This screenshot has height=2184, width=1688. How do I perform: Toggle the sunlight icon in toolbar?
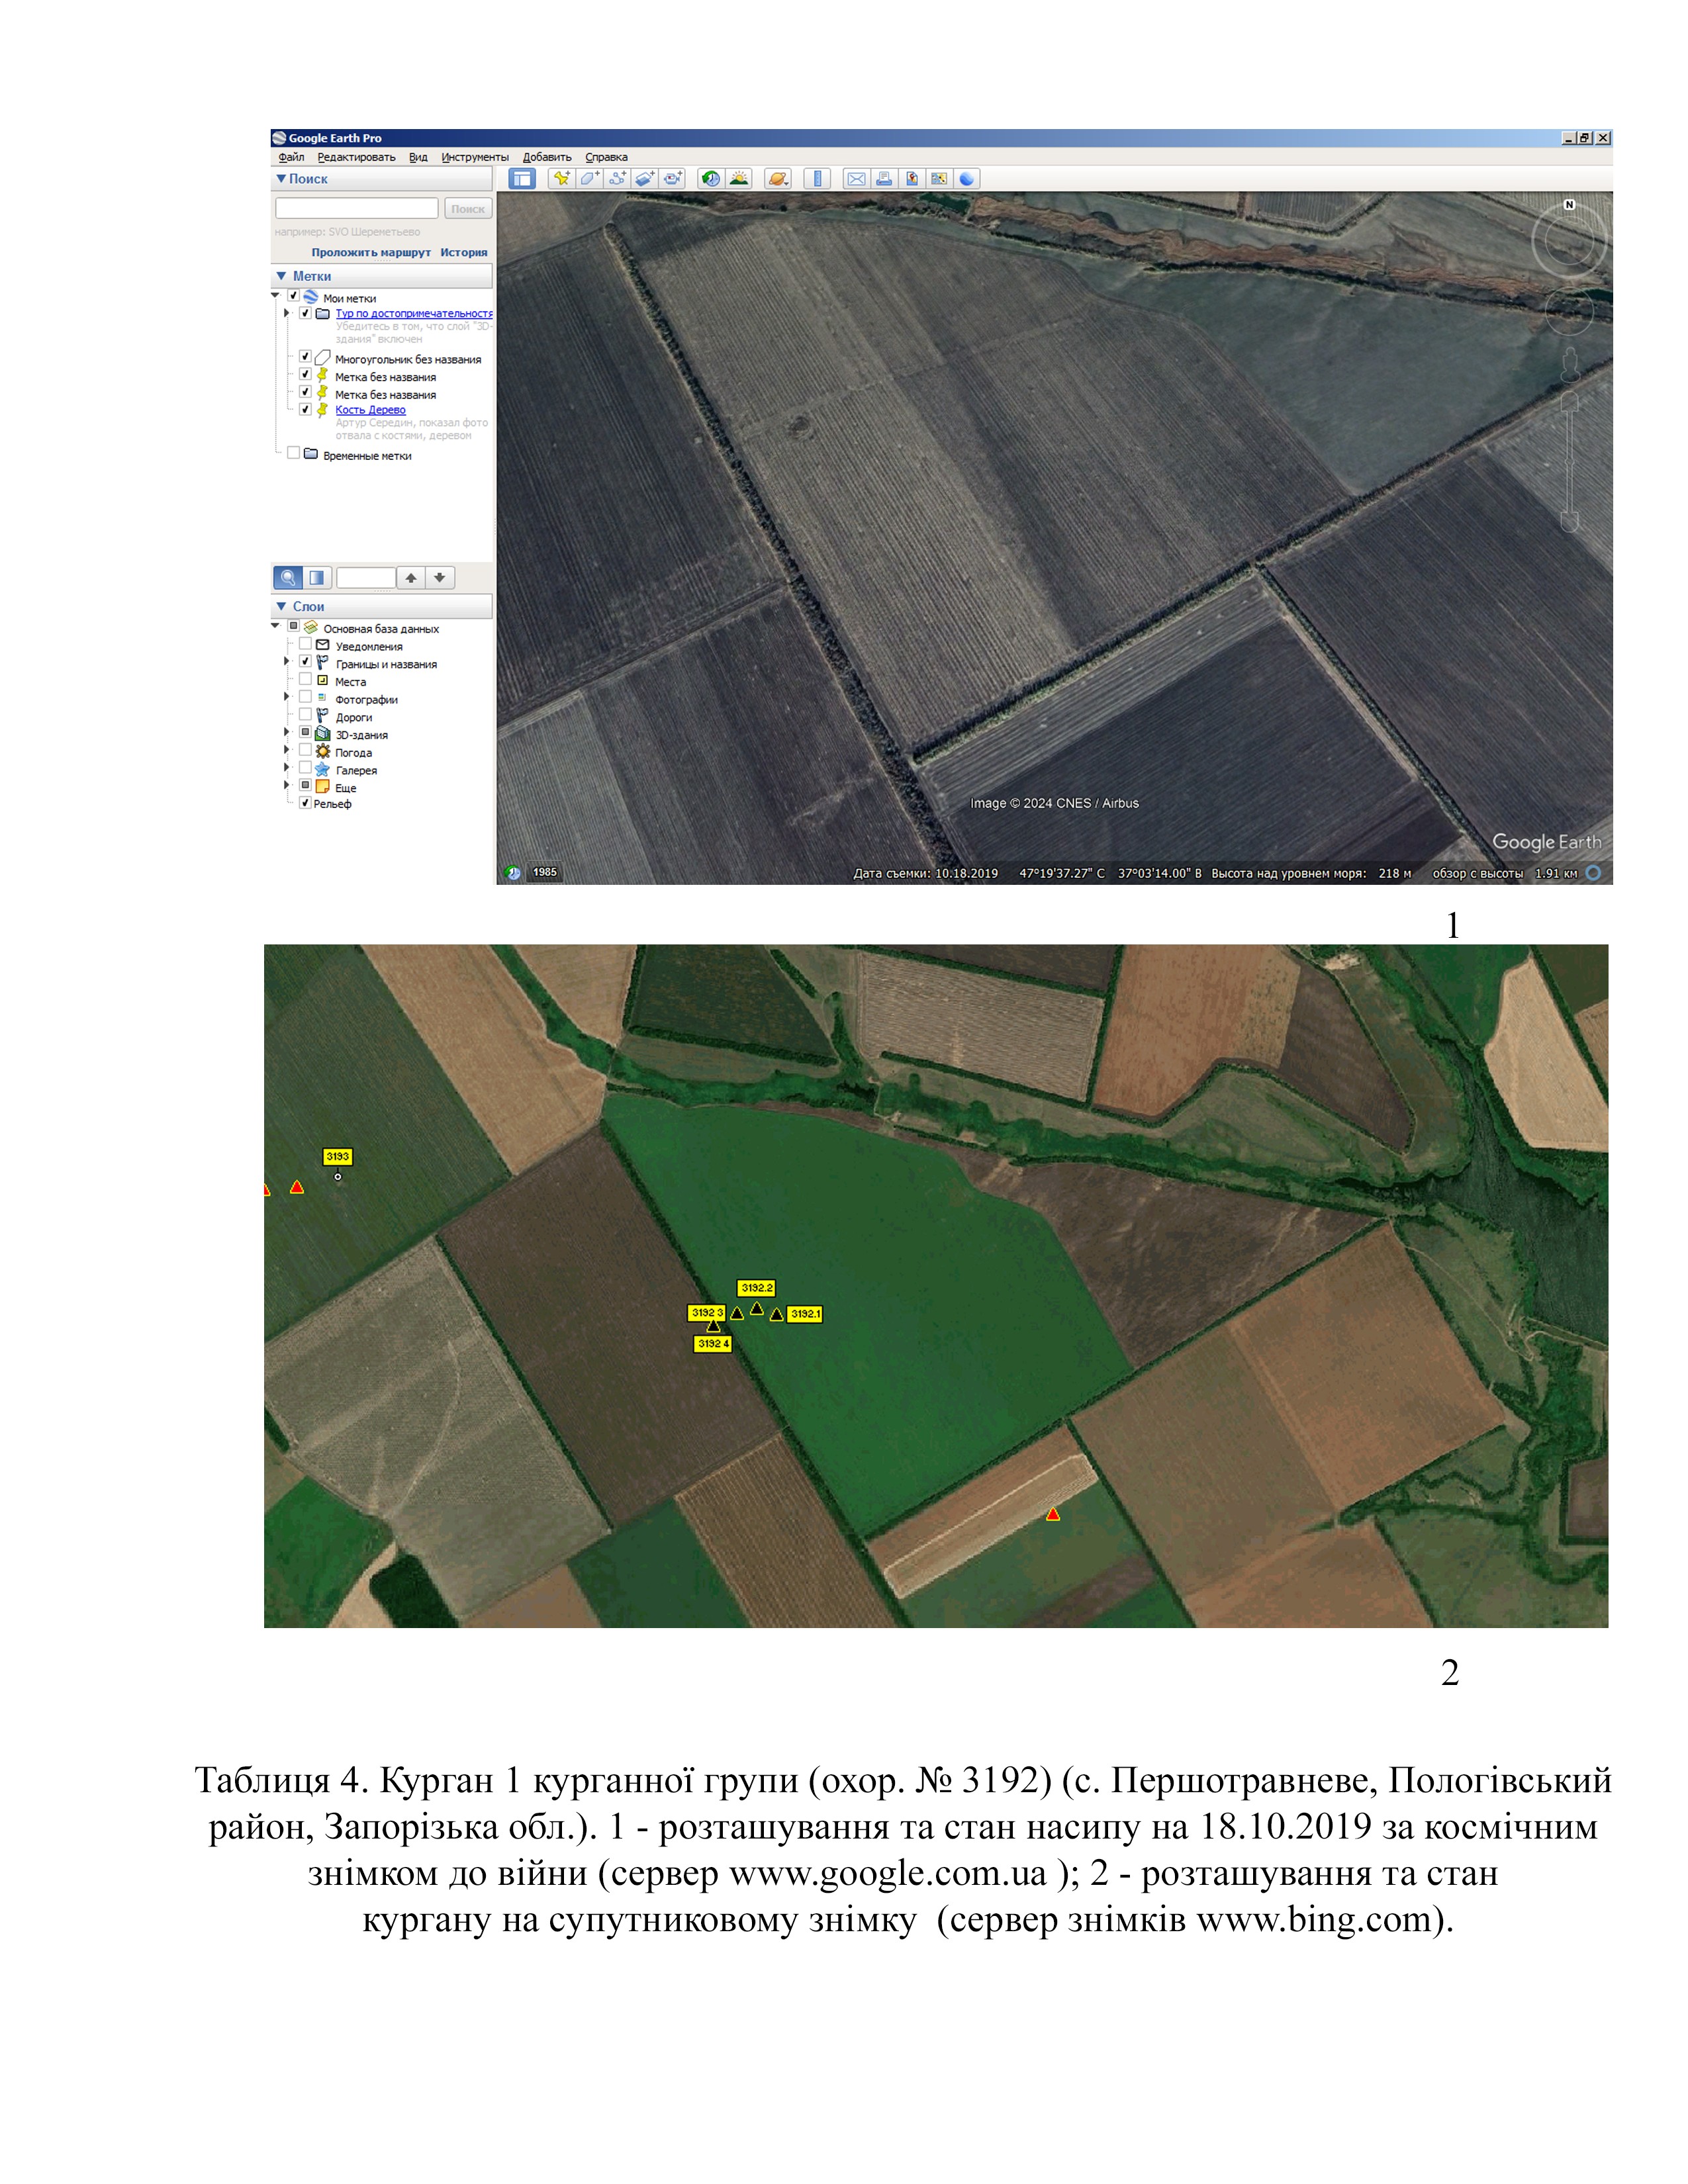[x=739, y=179]
